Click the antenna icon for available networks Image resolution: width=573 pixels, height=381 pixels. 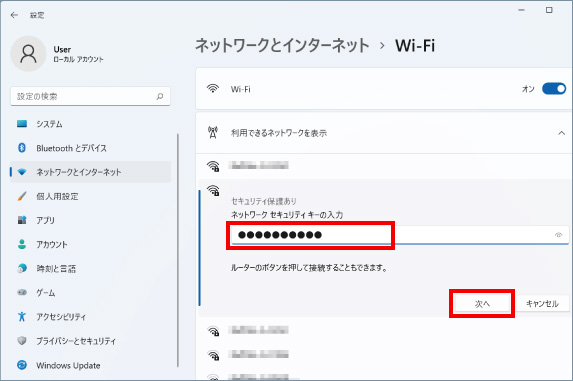213,133
